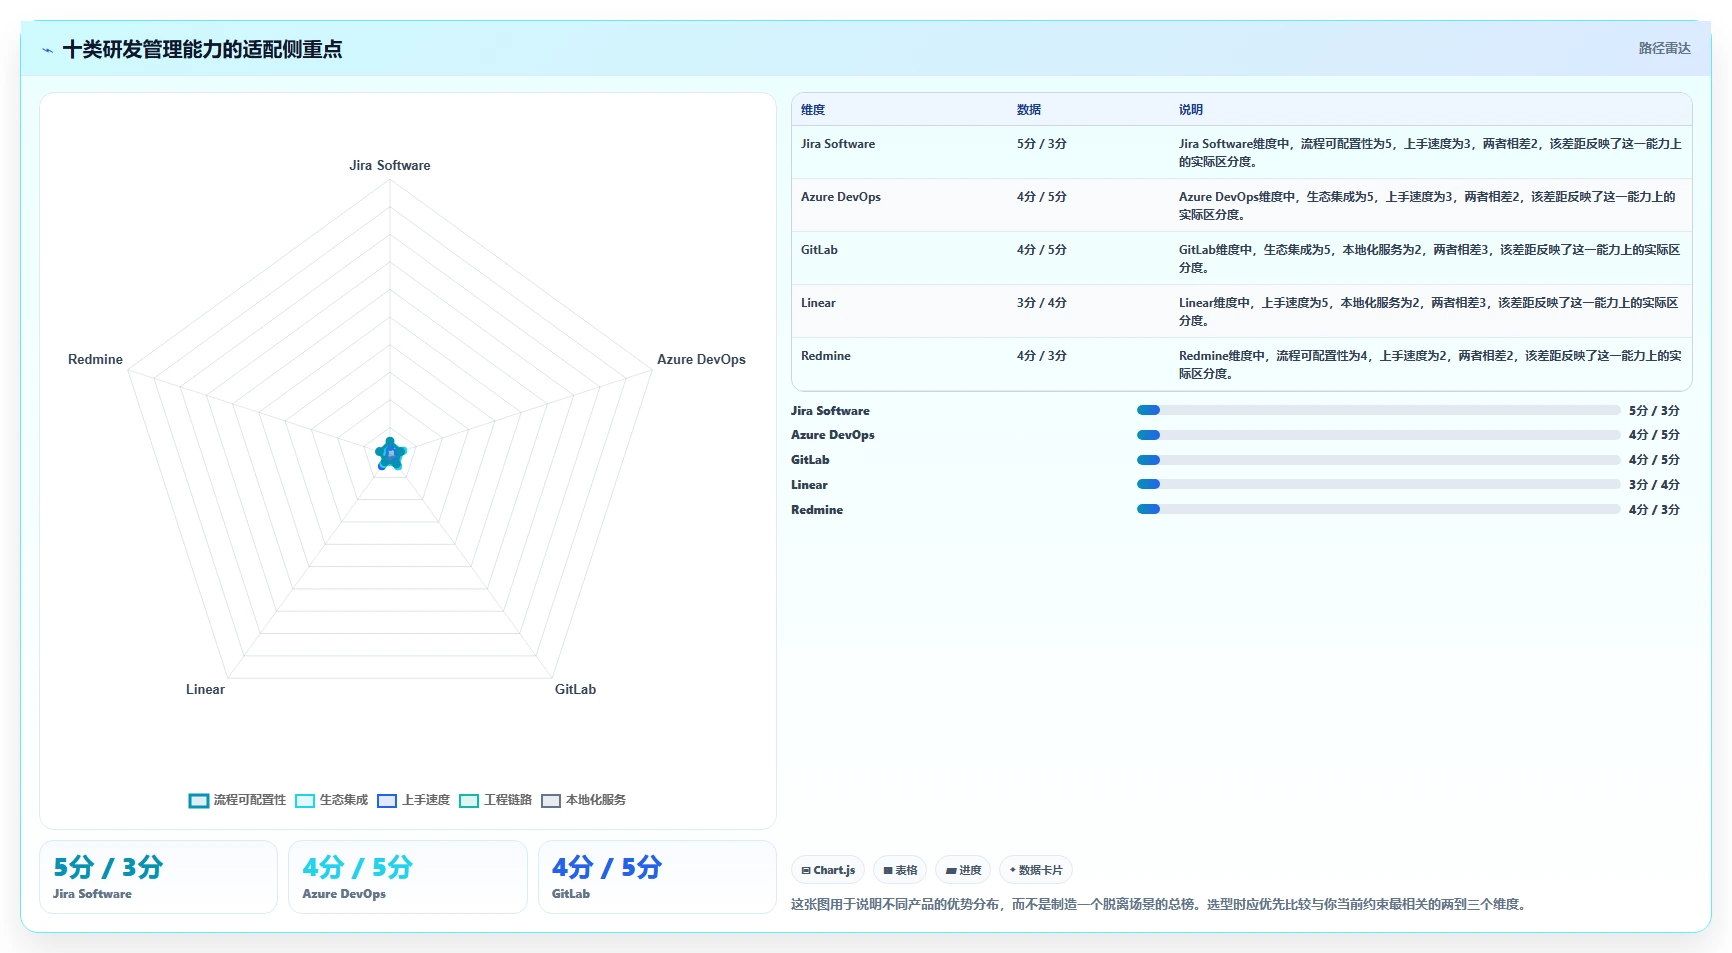Click the Azure DevOps progress bar
Viewport: 1732px width, 953px height.
click(1378, 435)
